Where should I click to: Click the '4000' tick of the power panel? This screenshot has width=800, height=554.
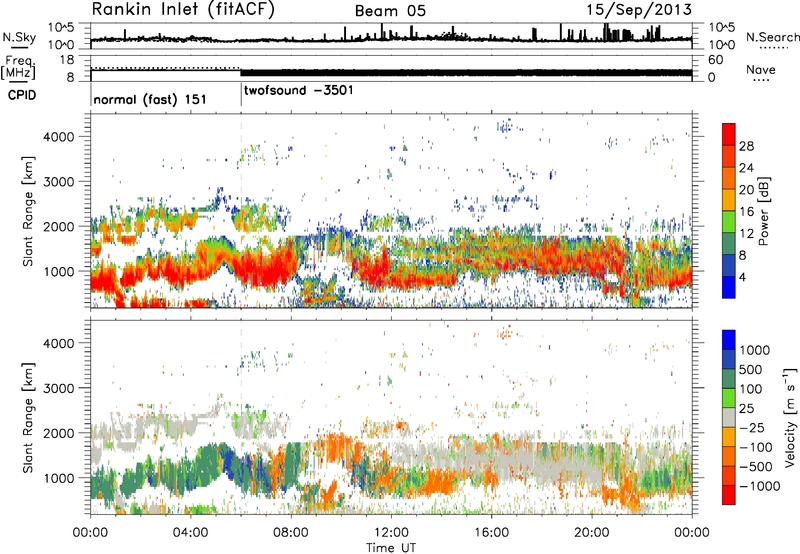[x=58, y=137]
